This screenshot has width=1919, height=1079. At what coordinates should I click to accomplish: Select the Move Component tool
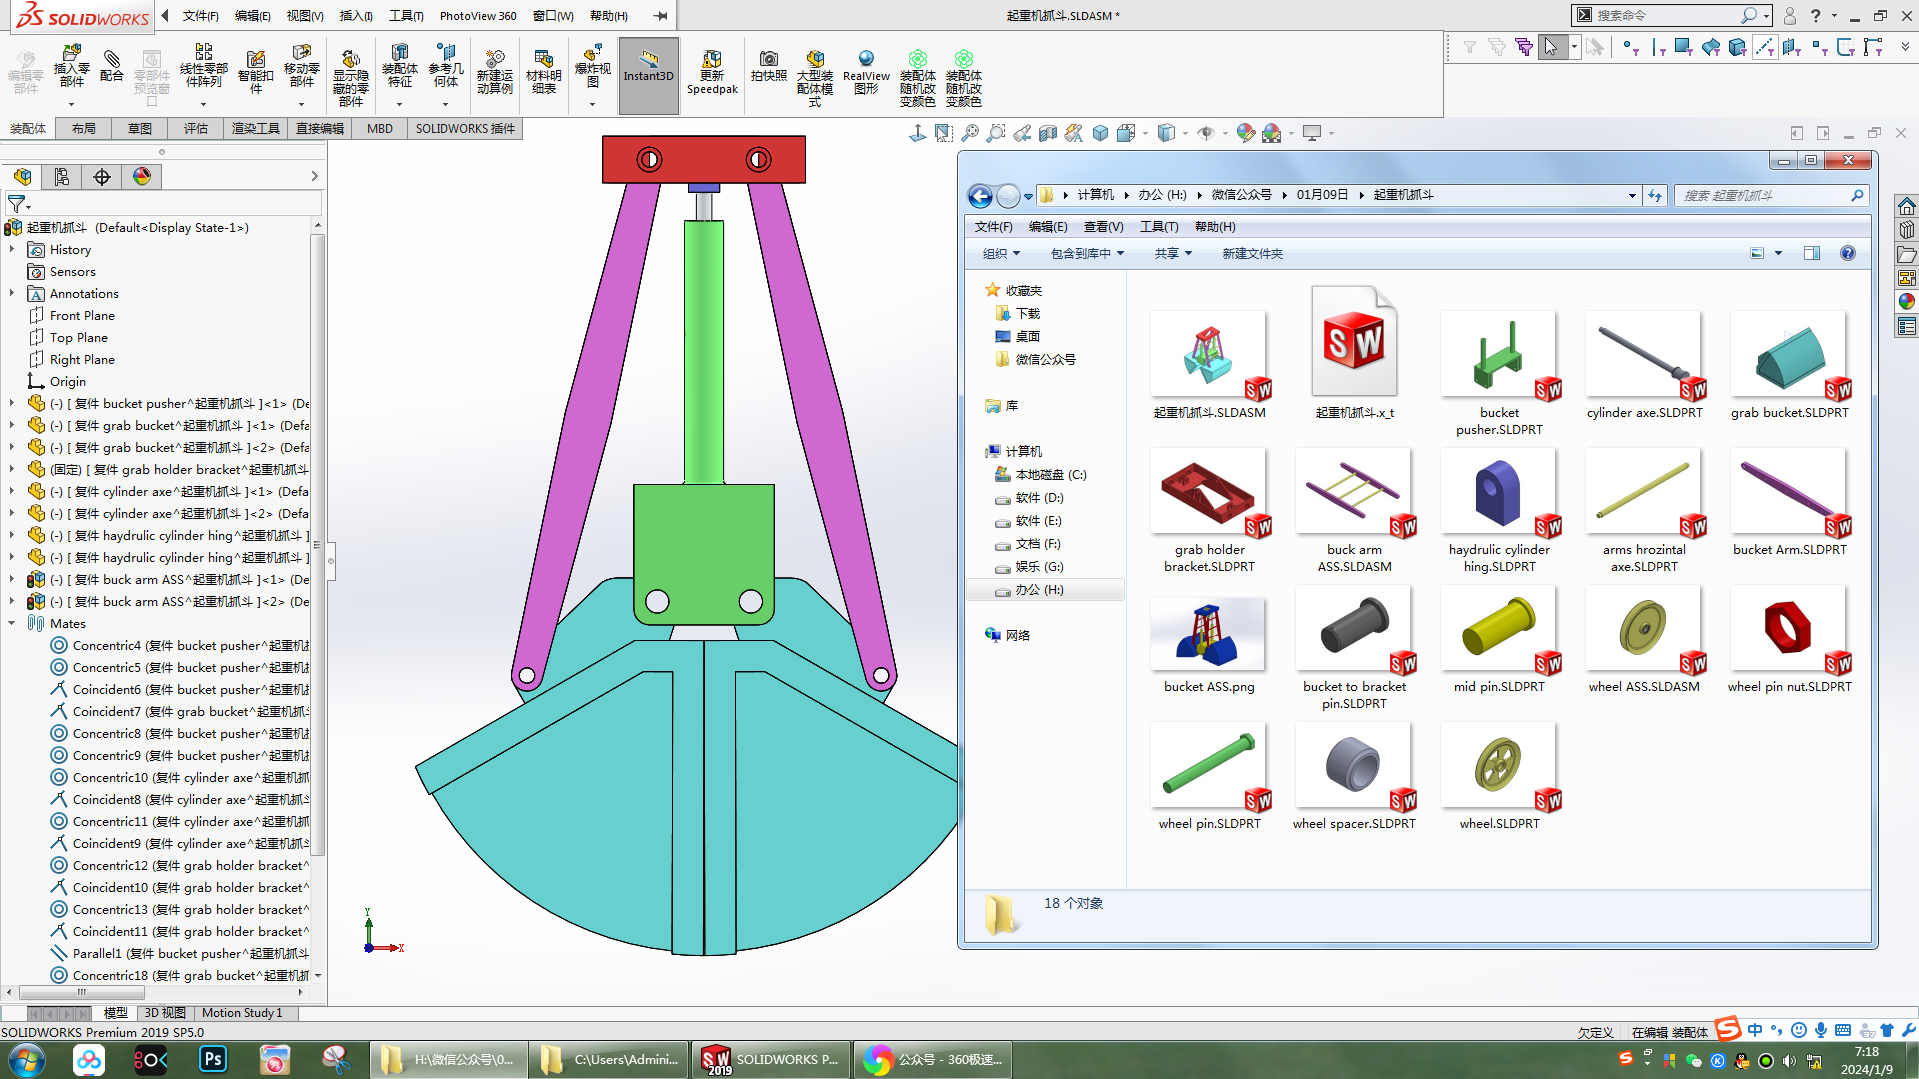301,66
